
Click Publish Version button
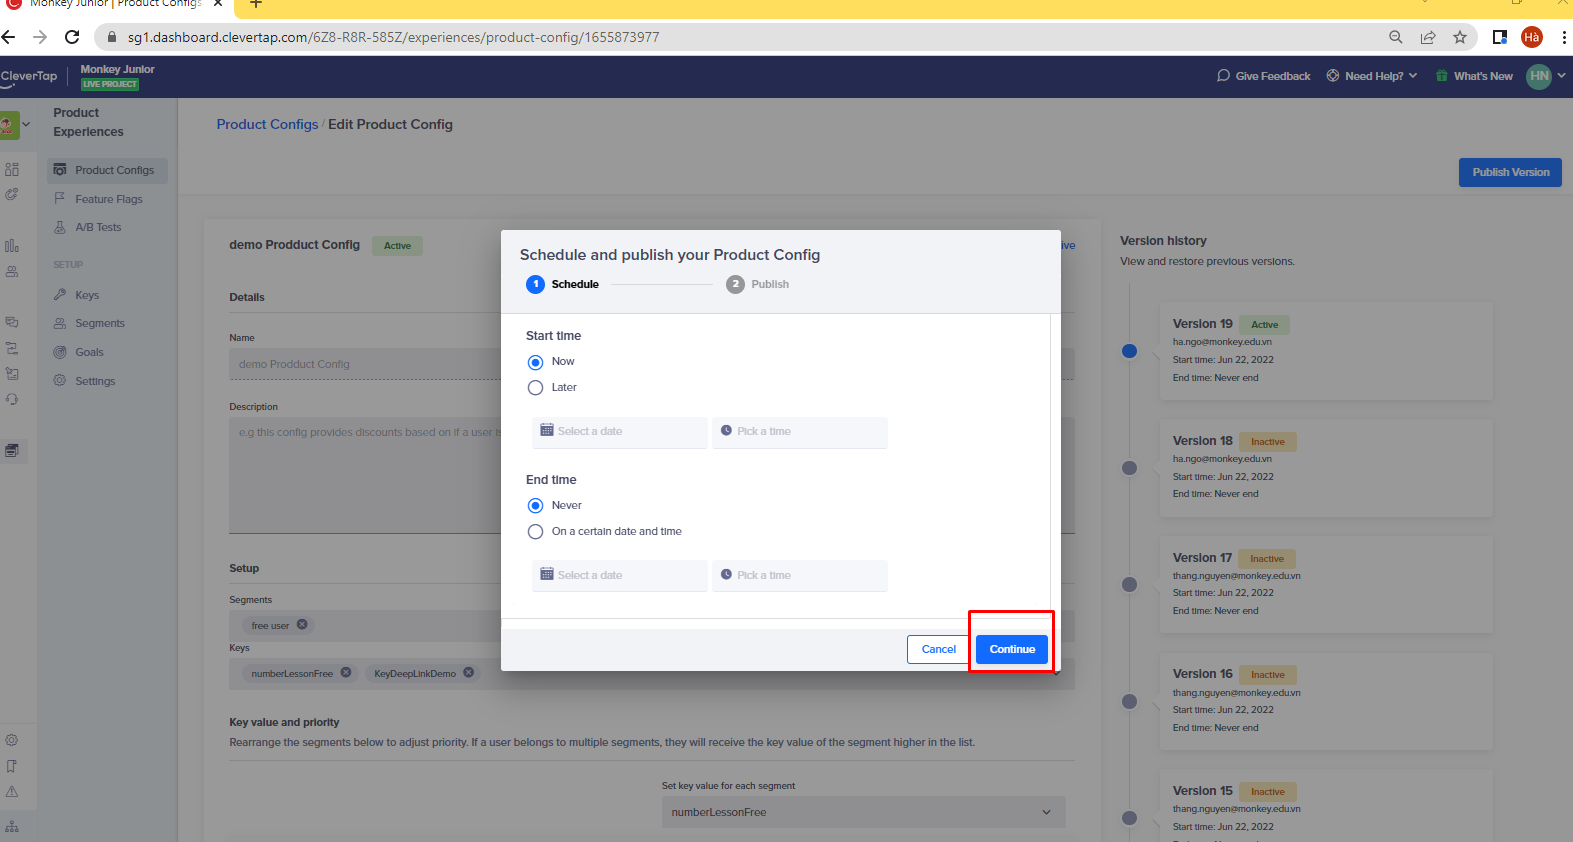coord(1510,172)
